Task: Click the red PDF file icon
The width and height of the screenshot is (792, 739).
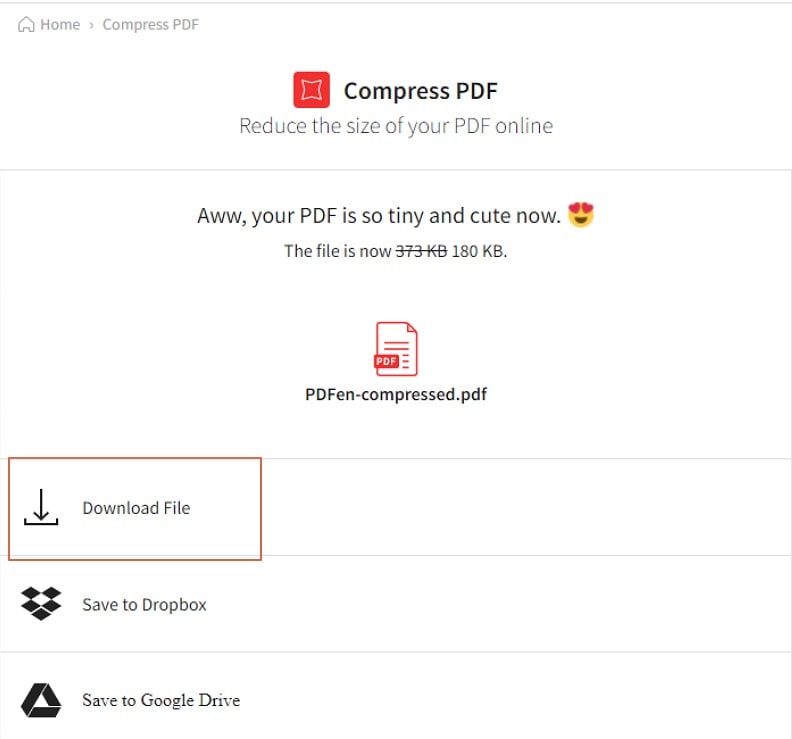Action: pos(396,349)
